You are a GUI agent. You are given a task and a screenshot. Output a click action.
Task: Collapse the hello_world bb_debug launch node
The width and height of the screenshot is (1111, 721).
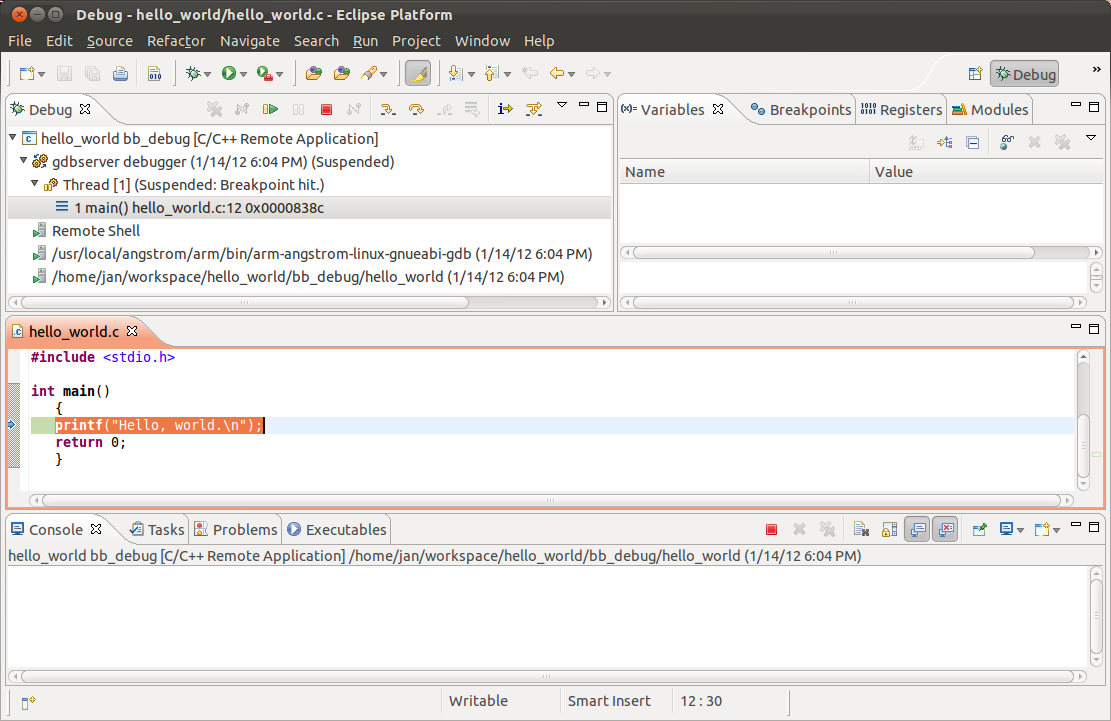coord(13,137)
